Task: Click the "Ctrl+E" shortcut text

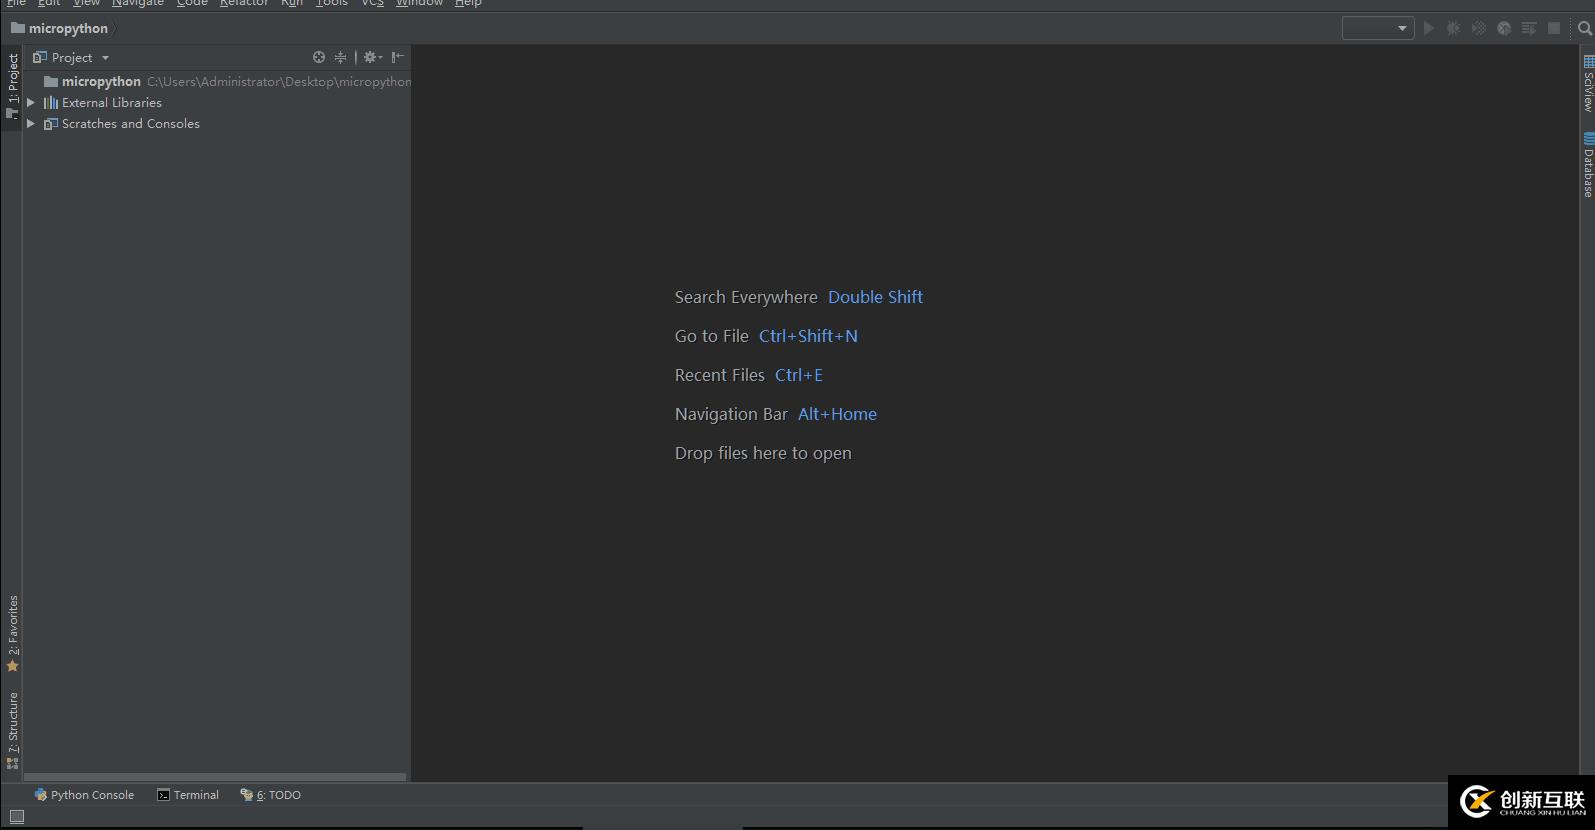Action: pos(799,375)
